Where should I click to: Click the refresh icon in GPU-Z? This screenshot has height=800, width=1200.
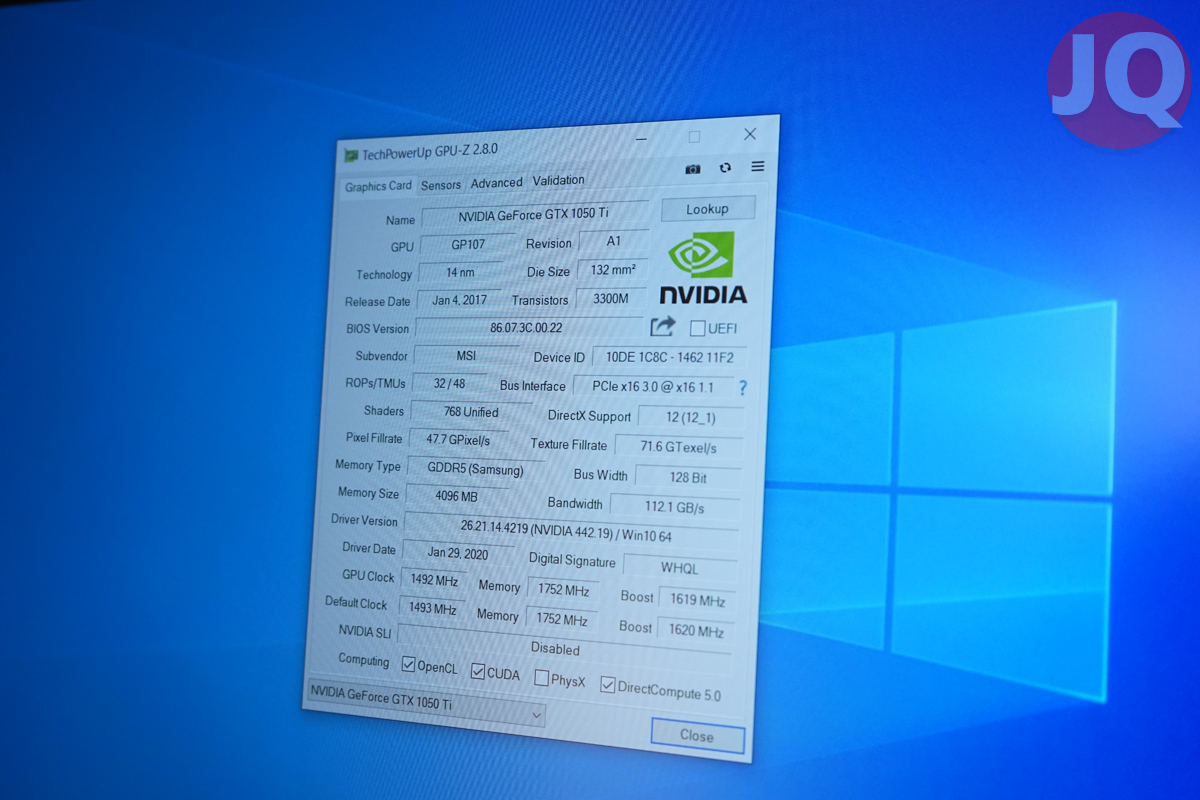[725, 168]
